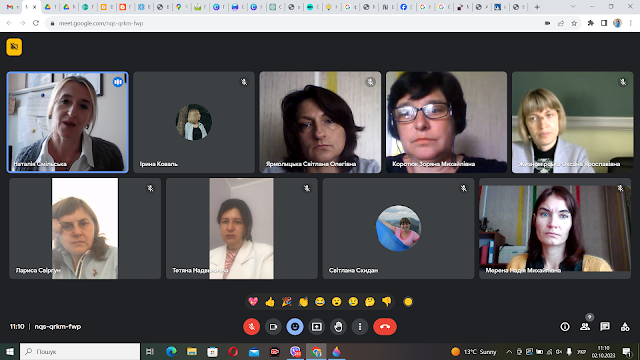Switch to the Gmail tab

(11, 7)
